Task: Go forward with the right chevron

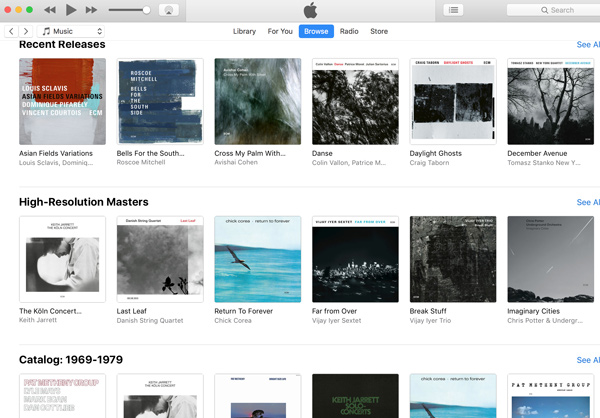Action: pyautogui.click(x=26, y=31)
